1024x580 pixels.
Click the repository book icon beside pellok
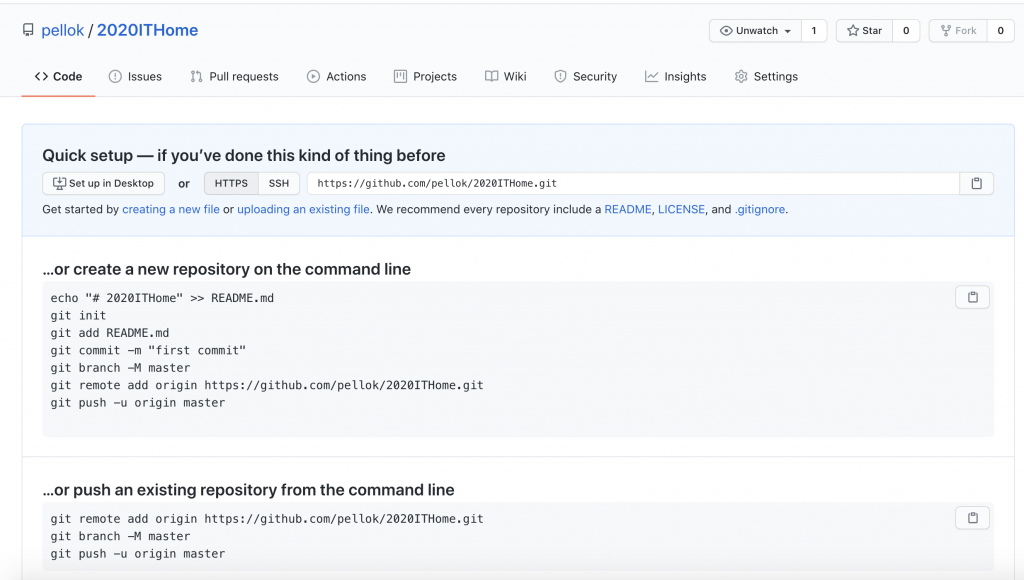[x=28, y=30]
